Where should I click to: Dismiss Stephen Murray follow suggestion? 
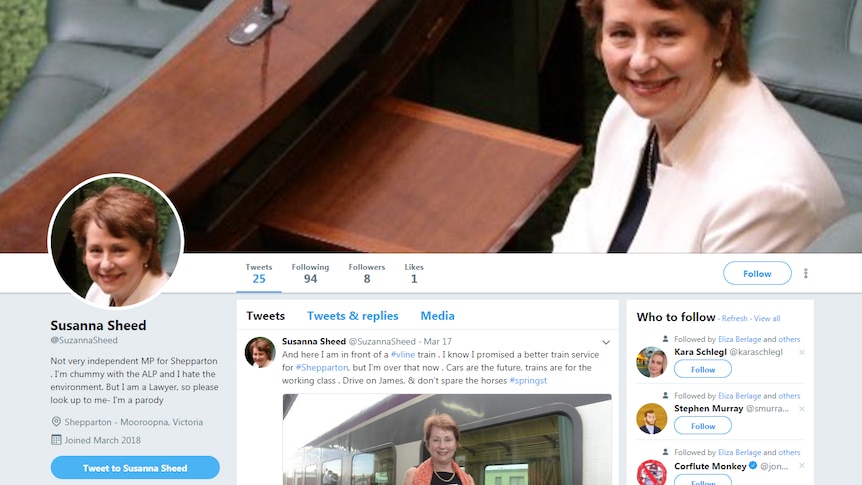(x=802, y=409)
